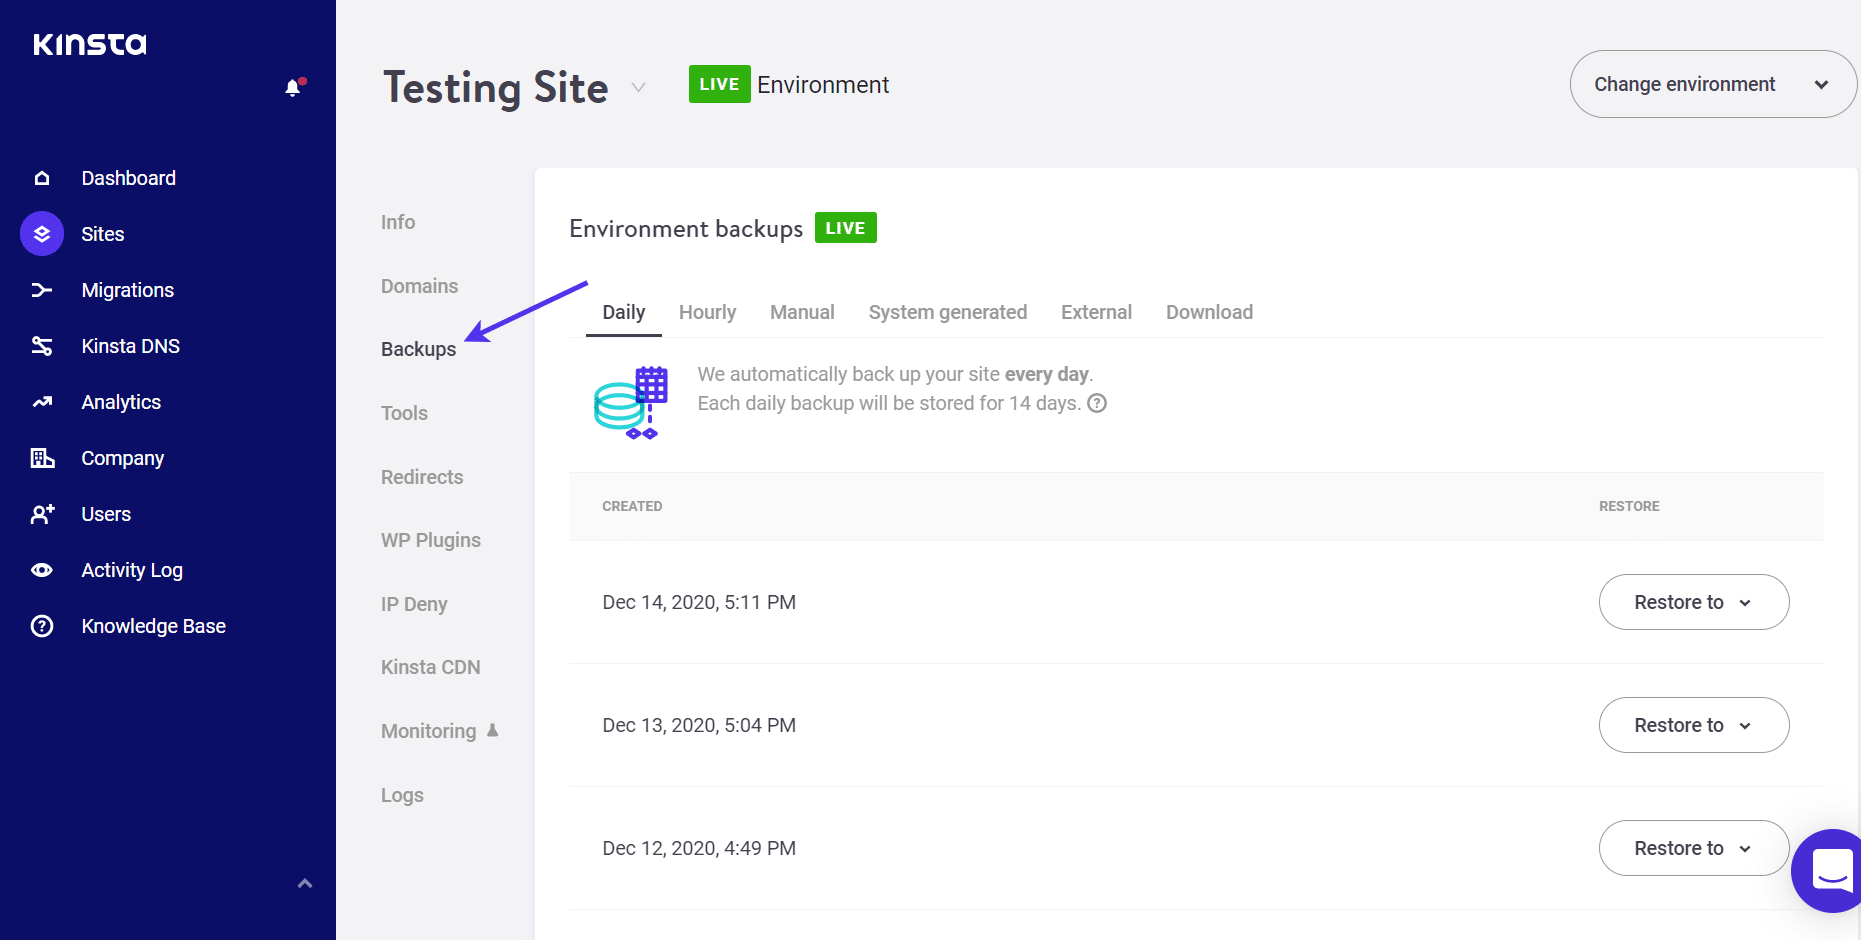Open Knowledge Base from the sidebar
The image size is (1861, 940).
pos(153,626)
